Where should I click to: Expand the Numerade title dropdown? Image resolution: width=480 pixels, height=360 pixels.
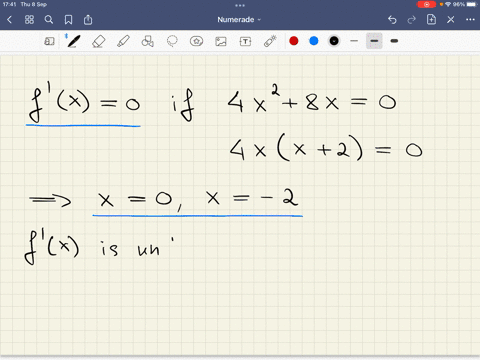239,20
